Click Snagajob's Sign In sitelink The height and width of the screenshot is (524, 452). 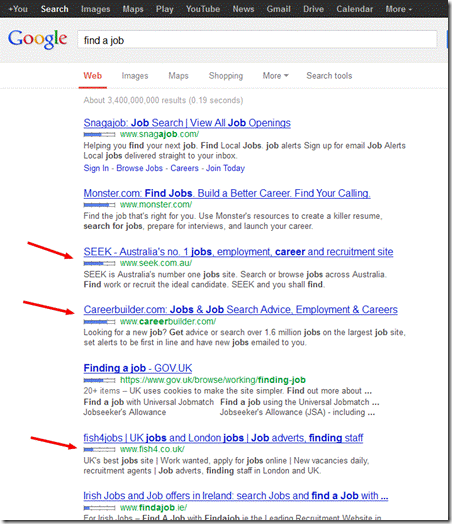pos(96,168)
